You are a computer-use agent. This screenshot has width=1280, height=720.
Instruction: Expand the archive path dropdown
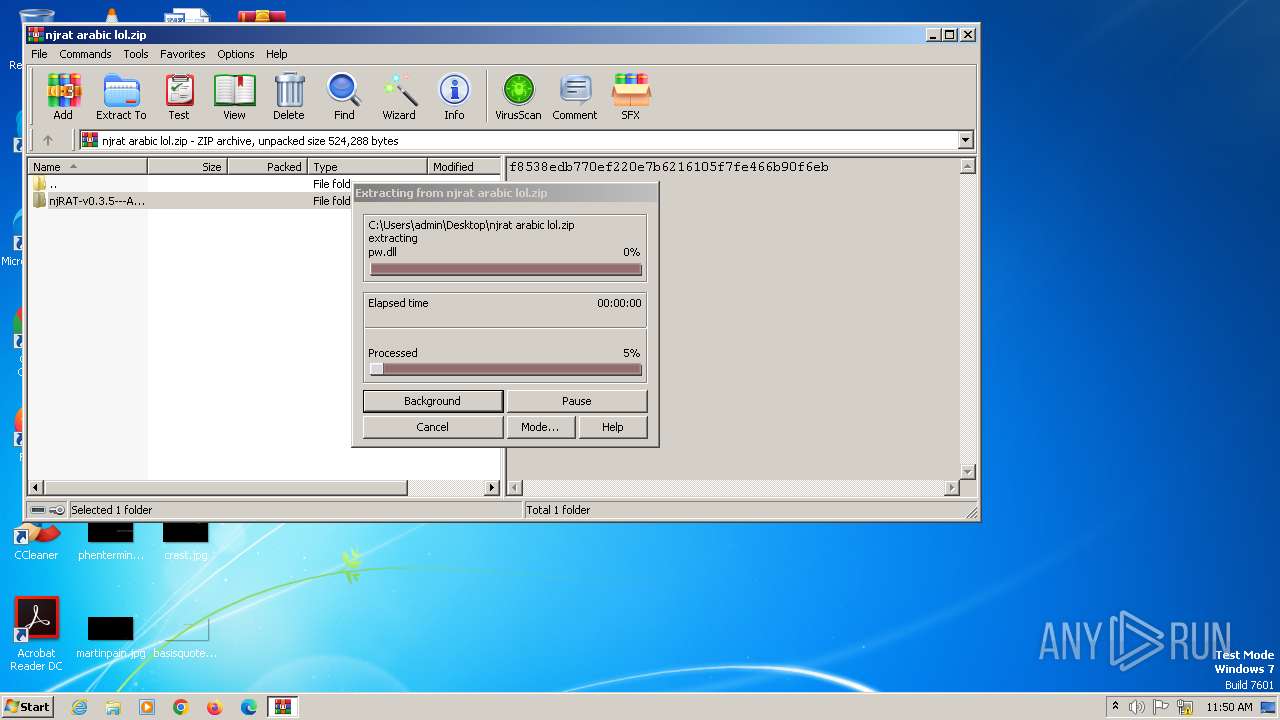pos(965,141)
